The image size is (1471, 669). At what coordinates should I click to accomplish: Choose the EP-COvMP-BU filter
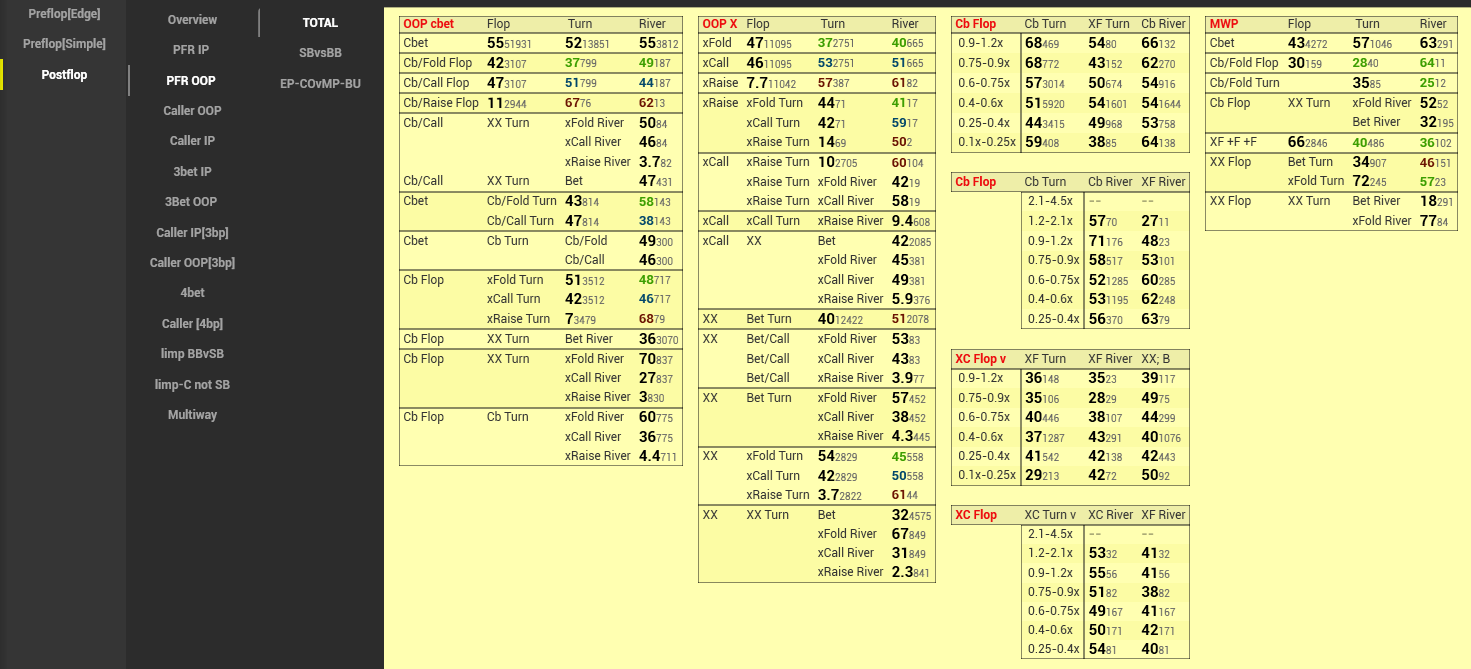click(320, 84)
